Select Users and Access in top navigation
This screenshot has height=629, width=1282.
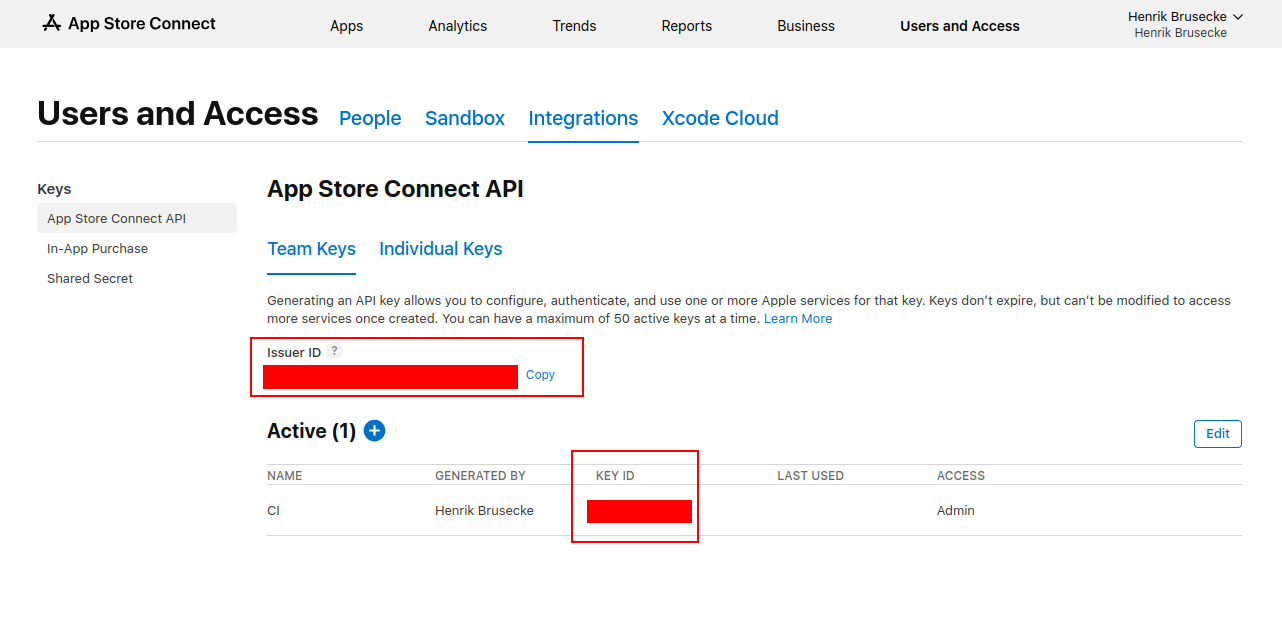pos(960,26)
